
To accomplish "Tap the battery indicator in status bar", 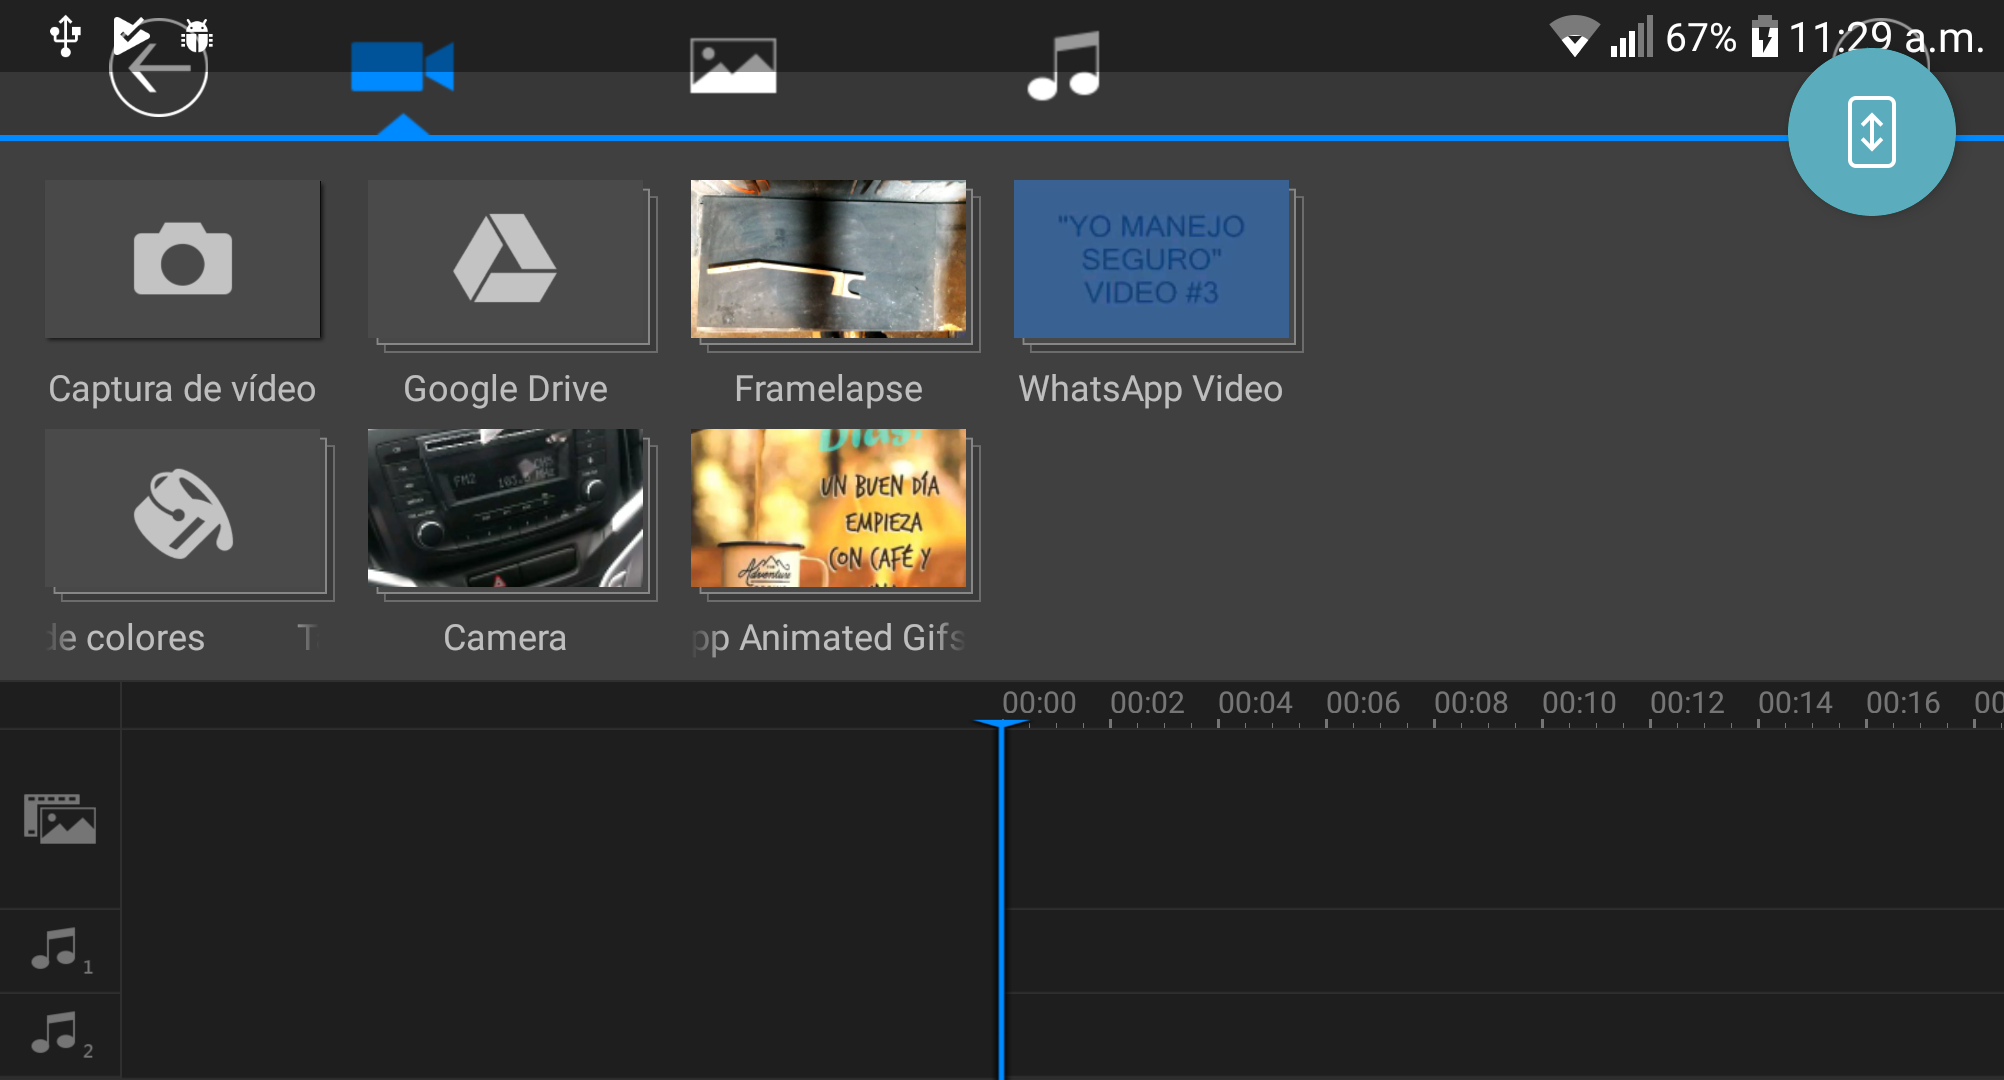I will tap(1764, 38).
